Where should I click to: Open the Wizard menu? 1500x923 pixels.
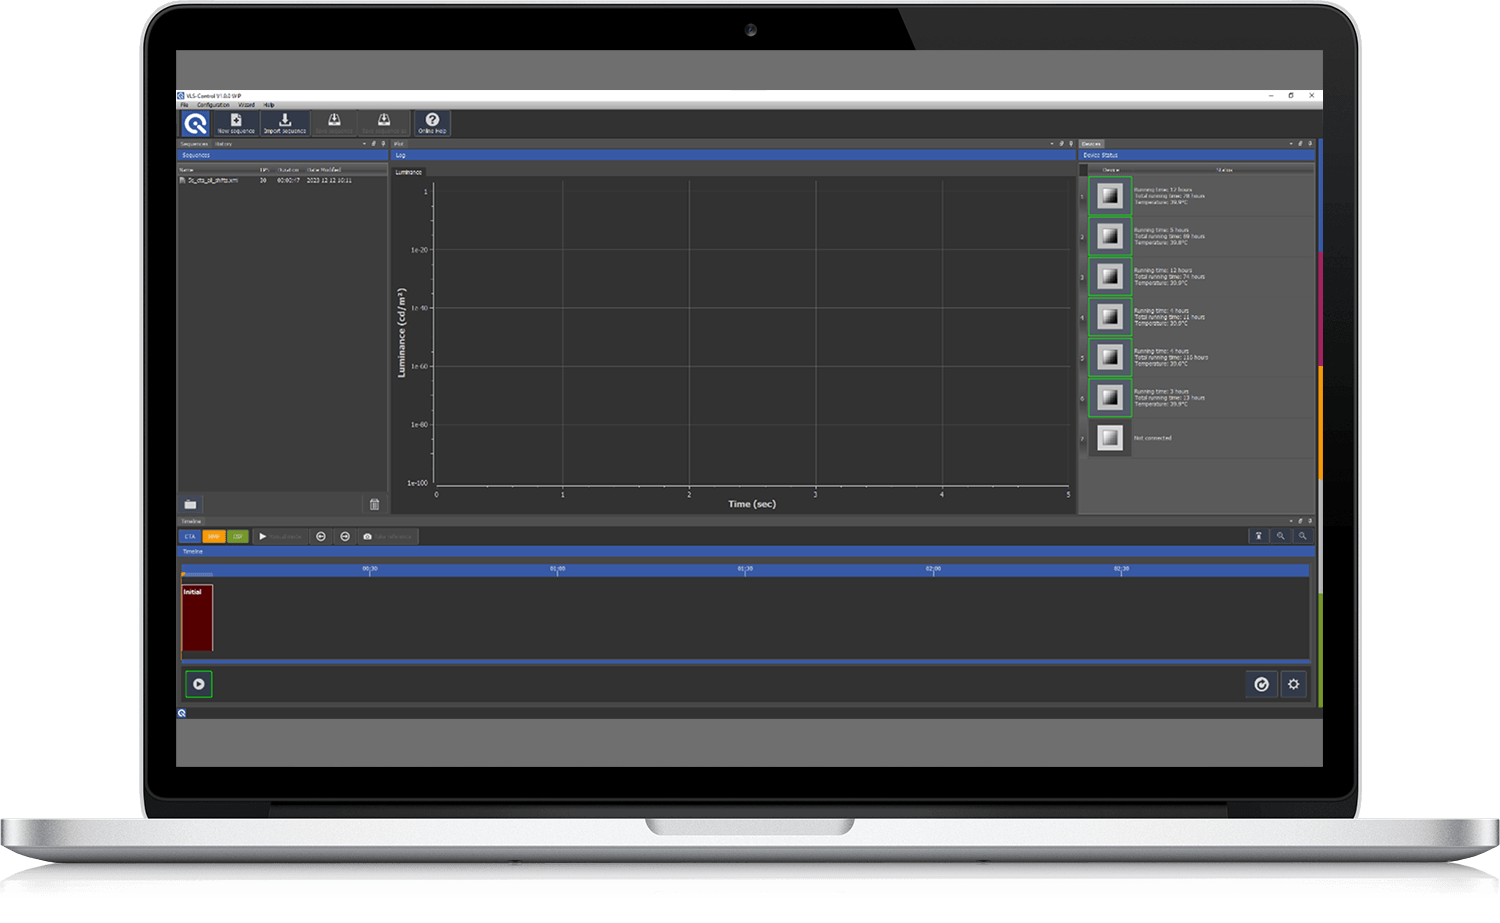[246, 105]
